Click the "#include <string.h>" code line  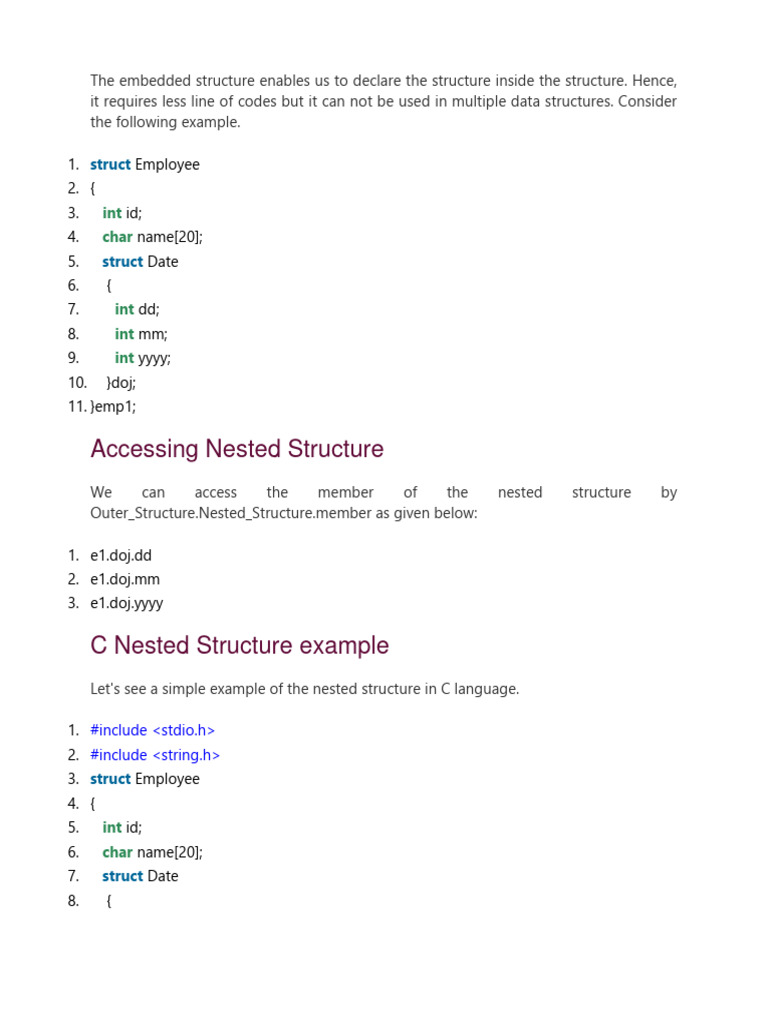click(155, 755)
